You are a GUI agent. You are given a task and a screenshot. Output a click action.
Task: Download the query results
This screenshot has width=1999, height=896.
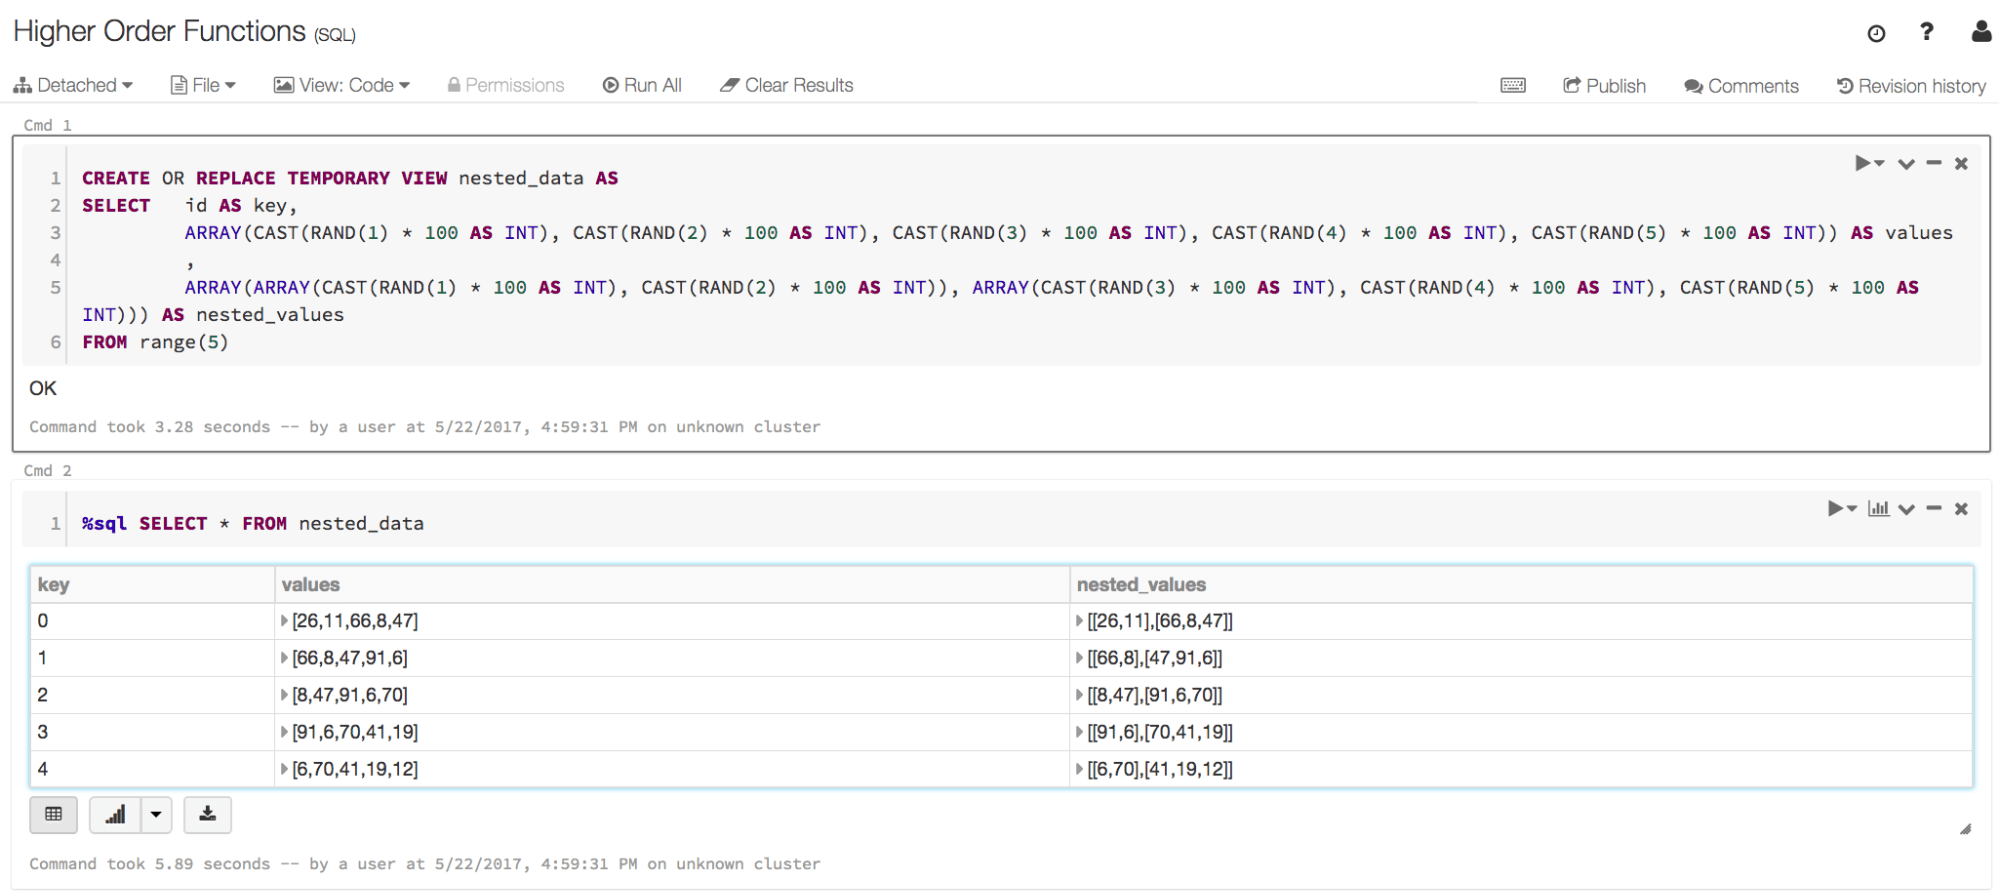pyautogui.click(x=207, y=815)
